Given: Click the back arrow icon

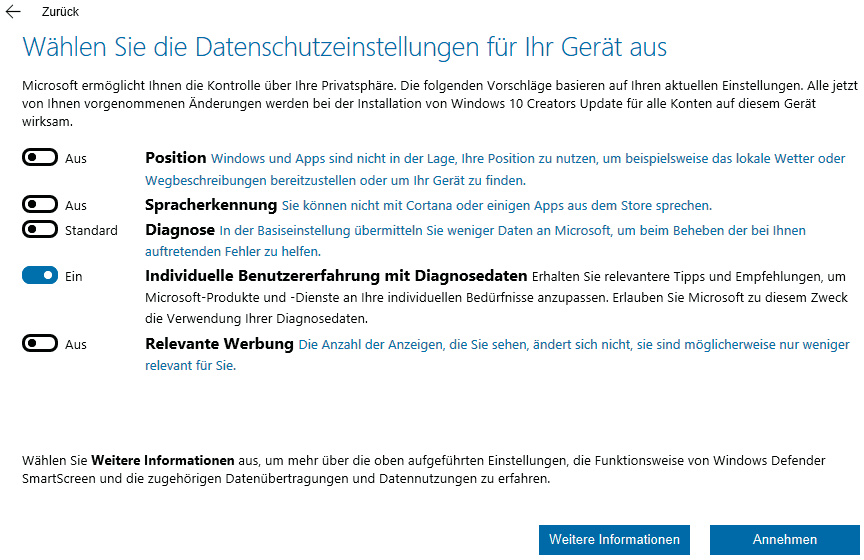Looking at the screenshot, I should [13, 12].
